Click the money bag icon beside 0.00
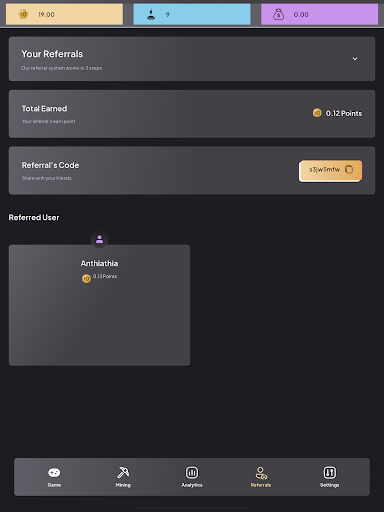 (278, 14)
